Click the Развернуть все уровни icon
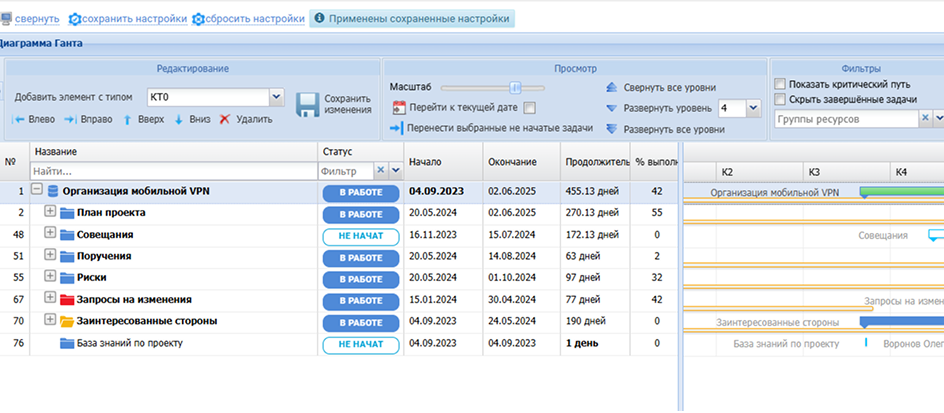 612,129
